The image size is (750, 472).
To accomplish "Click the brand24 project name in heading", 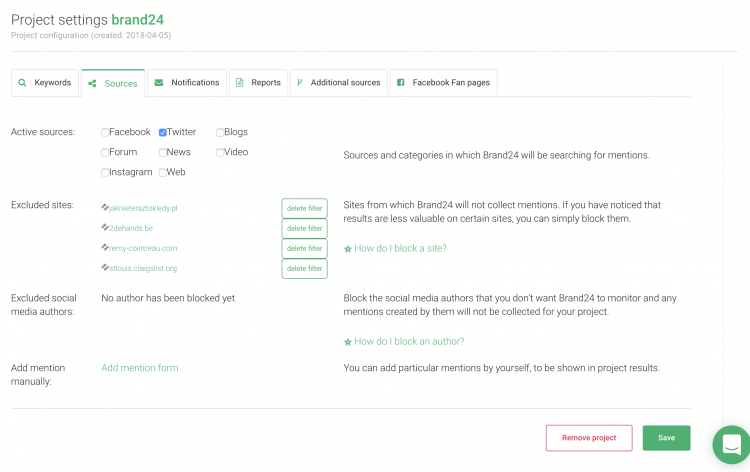I will coord(137,20).
